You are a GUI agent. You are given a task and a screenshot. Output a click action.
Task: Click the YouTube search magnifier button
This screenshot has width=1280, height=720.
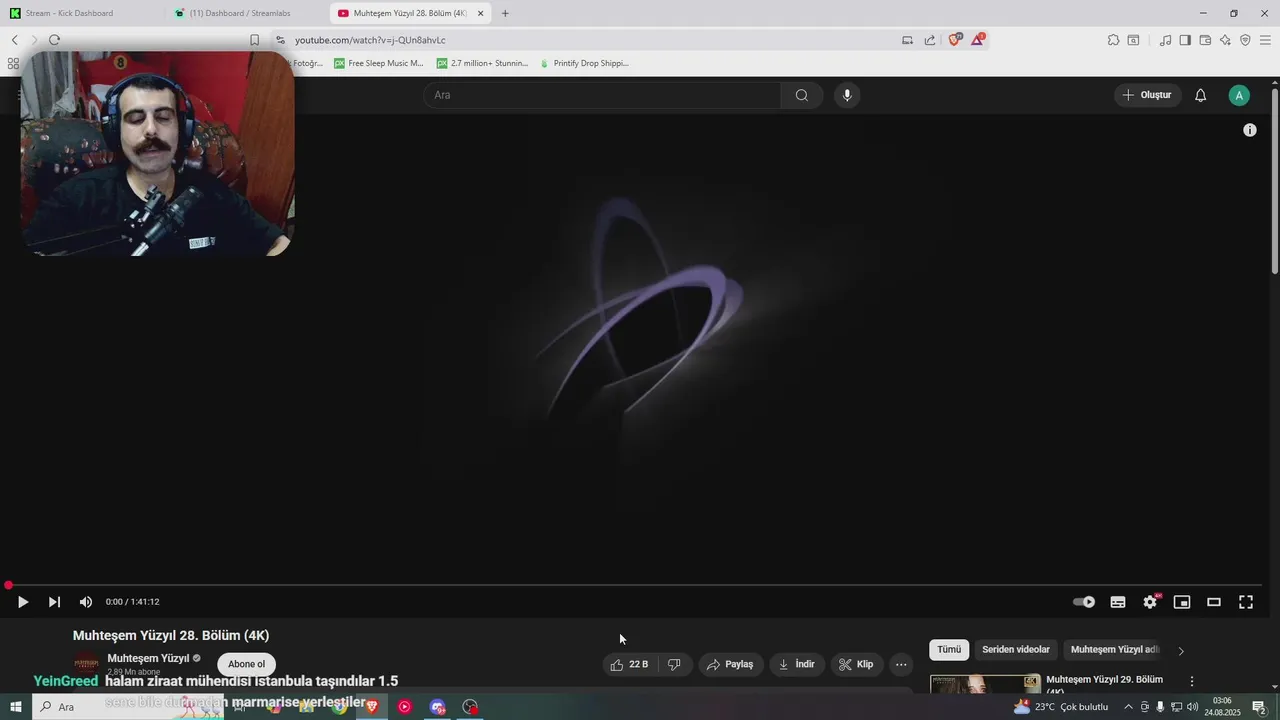pos(802,95)
